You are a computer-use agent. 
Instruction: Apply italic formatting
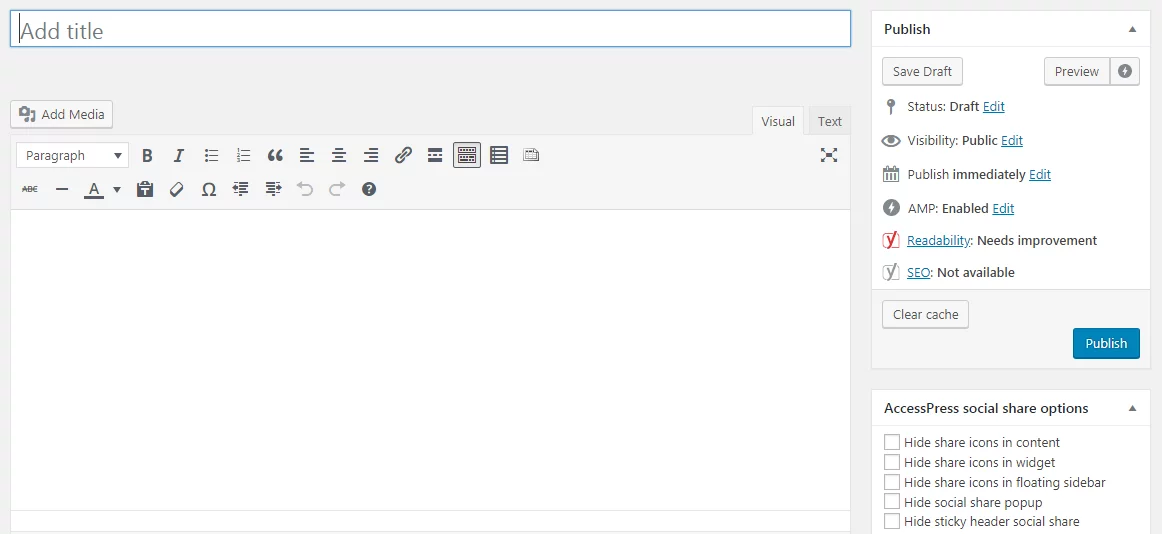tap(179, 155)
